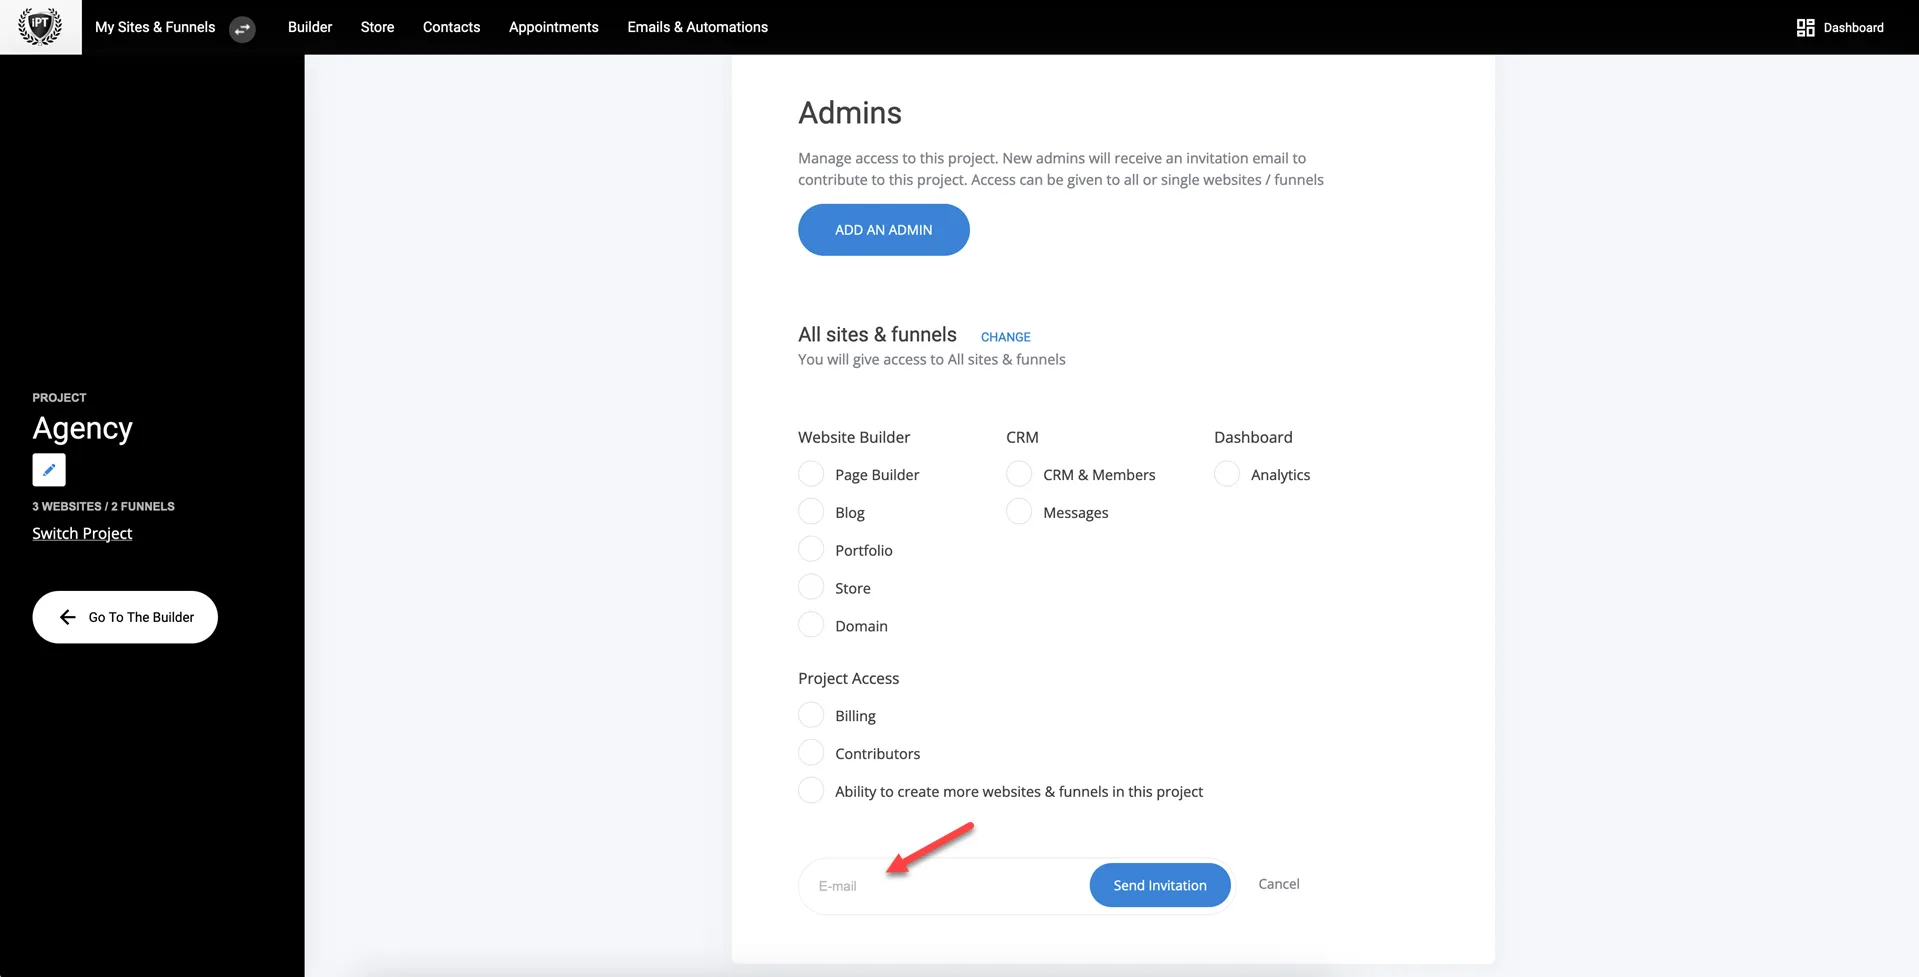Check the Billing option under Project Access
Image resolution: width=1919 pixels, height=977 pixels.
811,714
